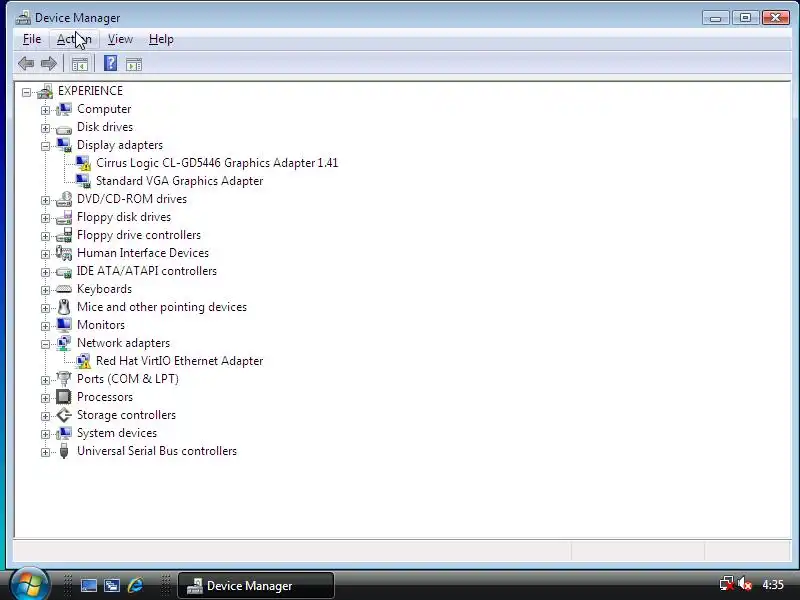
Task: Select the "Mice and other pointing devices" label
Action: tap(162, 307)
